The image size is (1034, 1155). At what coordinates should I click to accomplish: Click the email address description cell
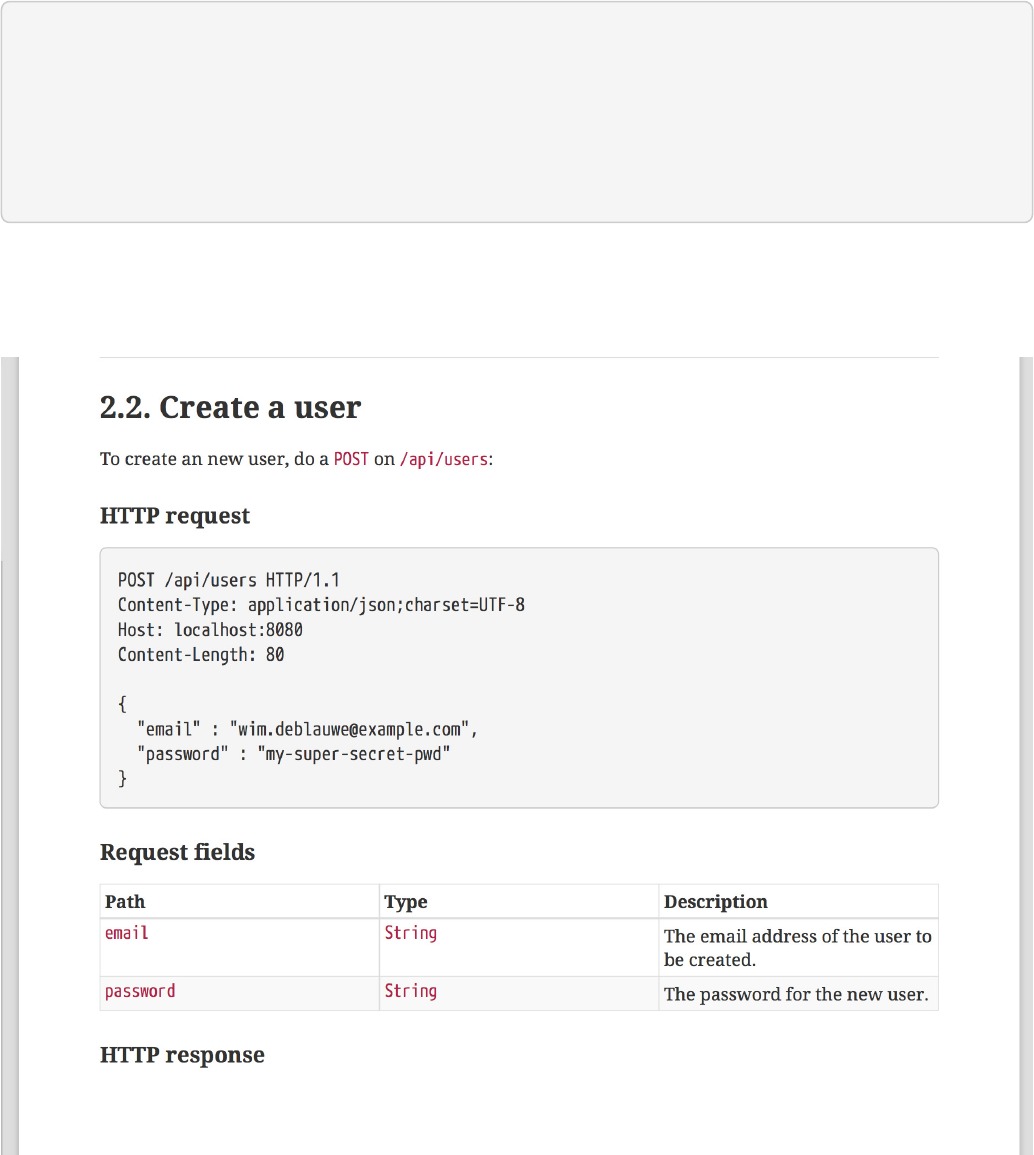click(798, 948)
